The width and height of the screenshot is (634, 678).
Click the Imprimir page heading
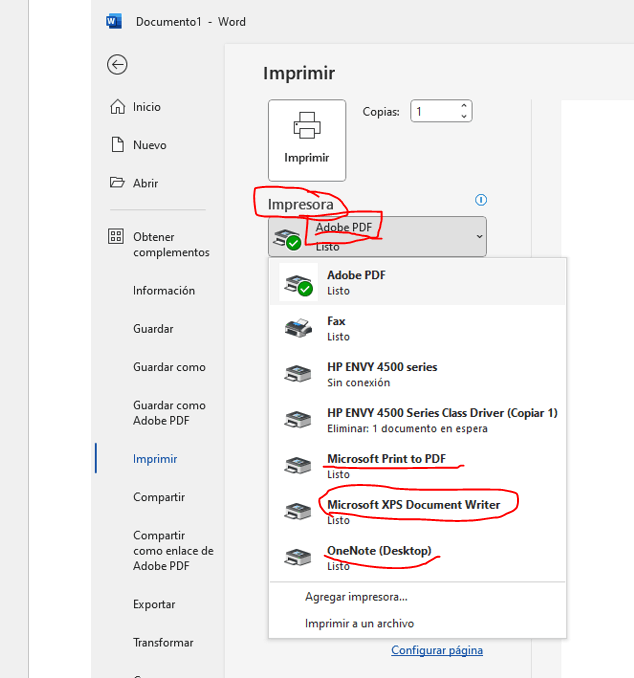pyautogui.click(x=299, y=73)
